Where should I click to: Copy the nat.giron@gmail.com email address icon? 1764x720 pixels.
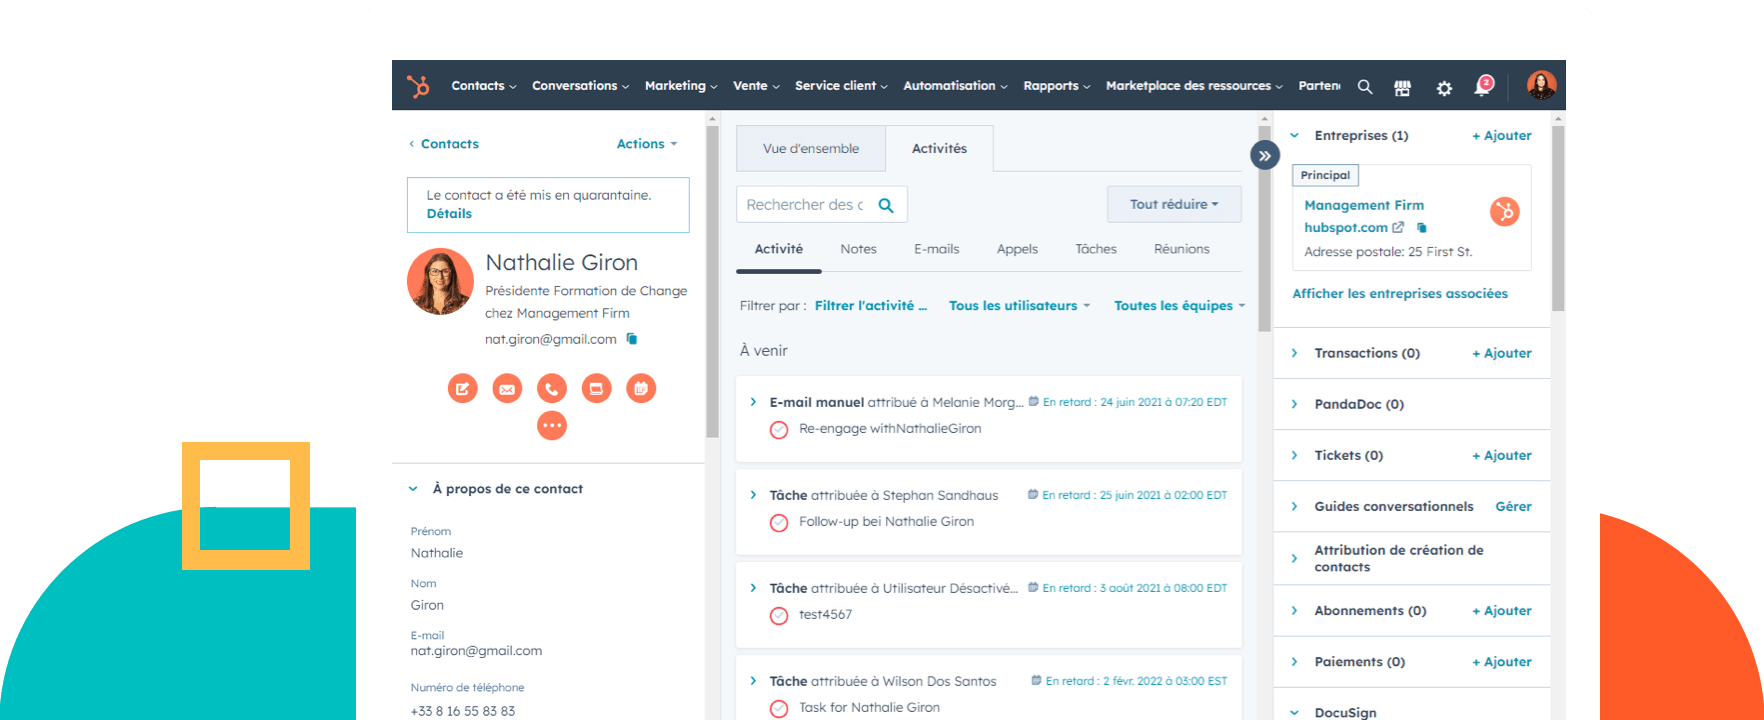pyautogui.click(x=632, y=339)
